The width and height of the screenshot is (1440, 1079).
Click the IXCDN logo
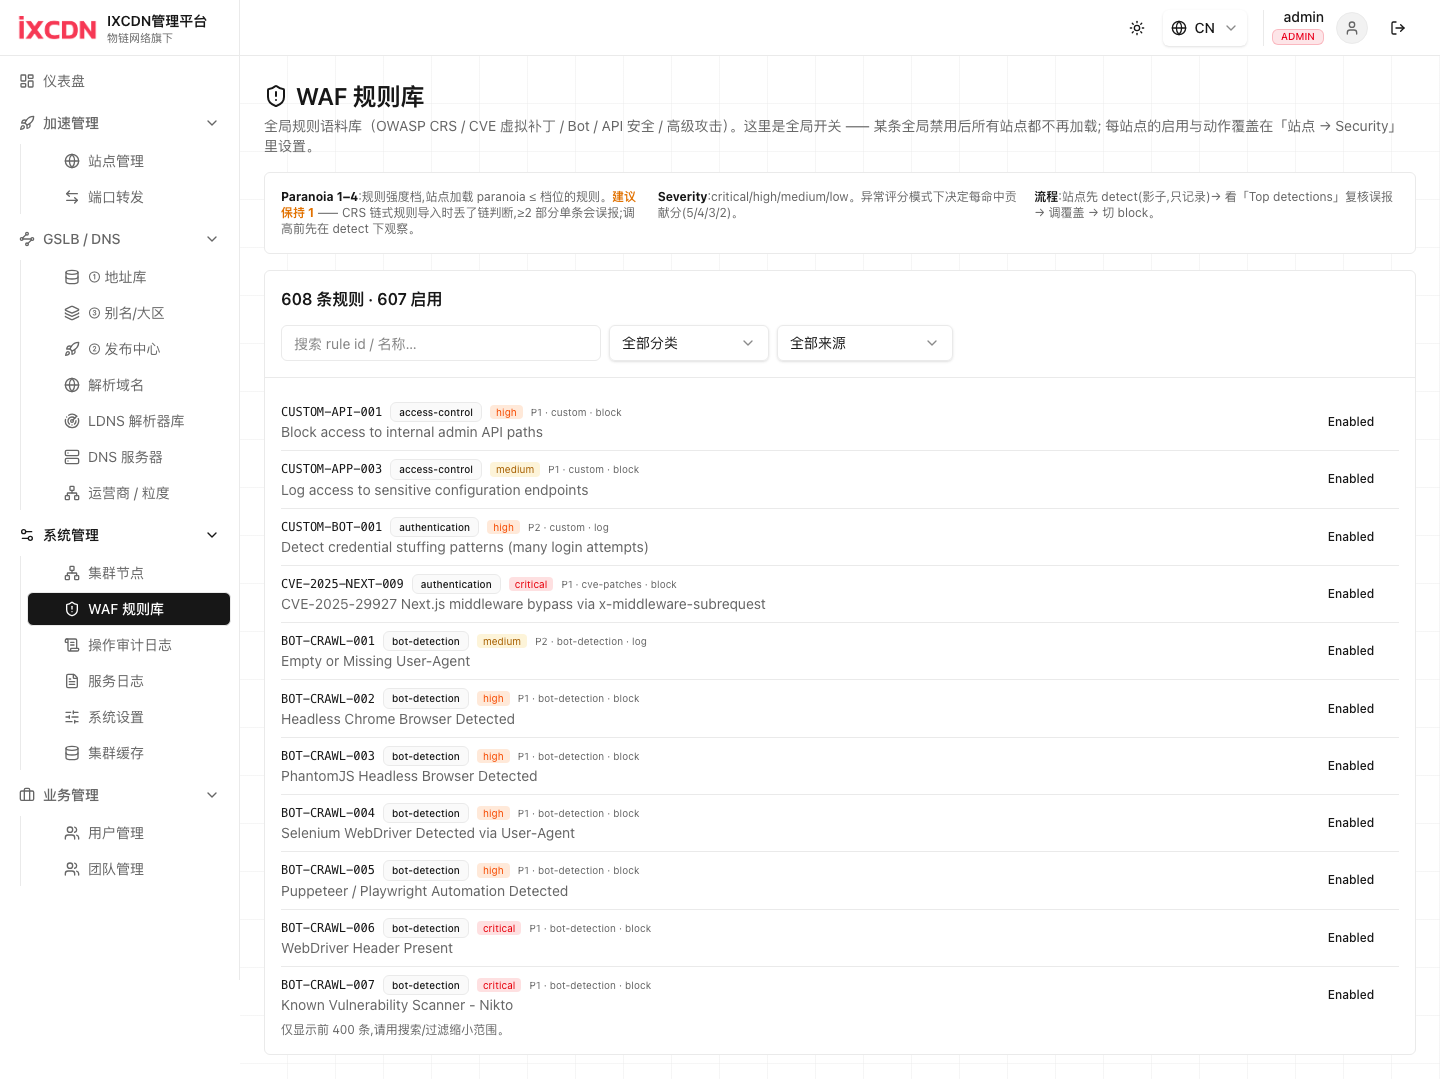pyautogui.click(x=57, y=28)
